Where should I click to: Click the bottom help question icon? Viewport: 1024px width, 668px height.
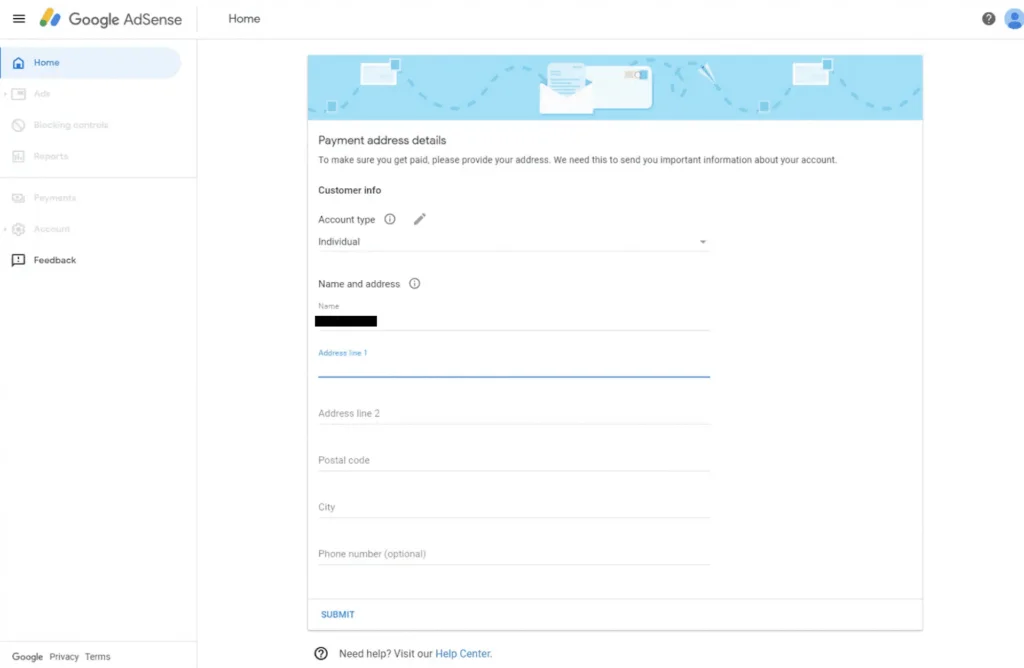coord(321,654)
